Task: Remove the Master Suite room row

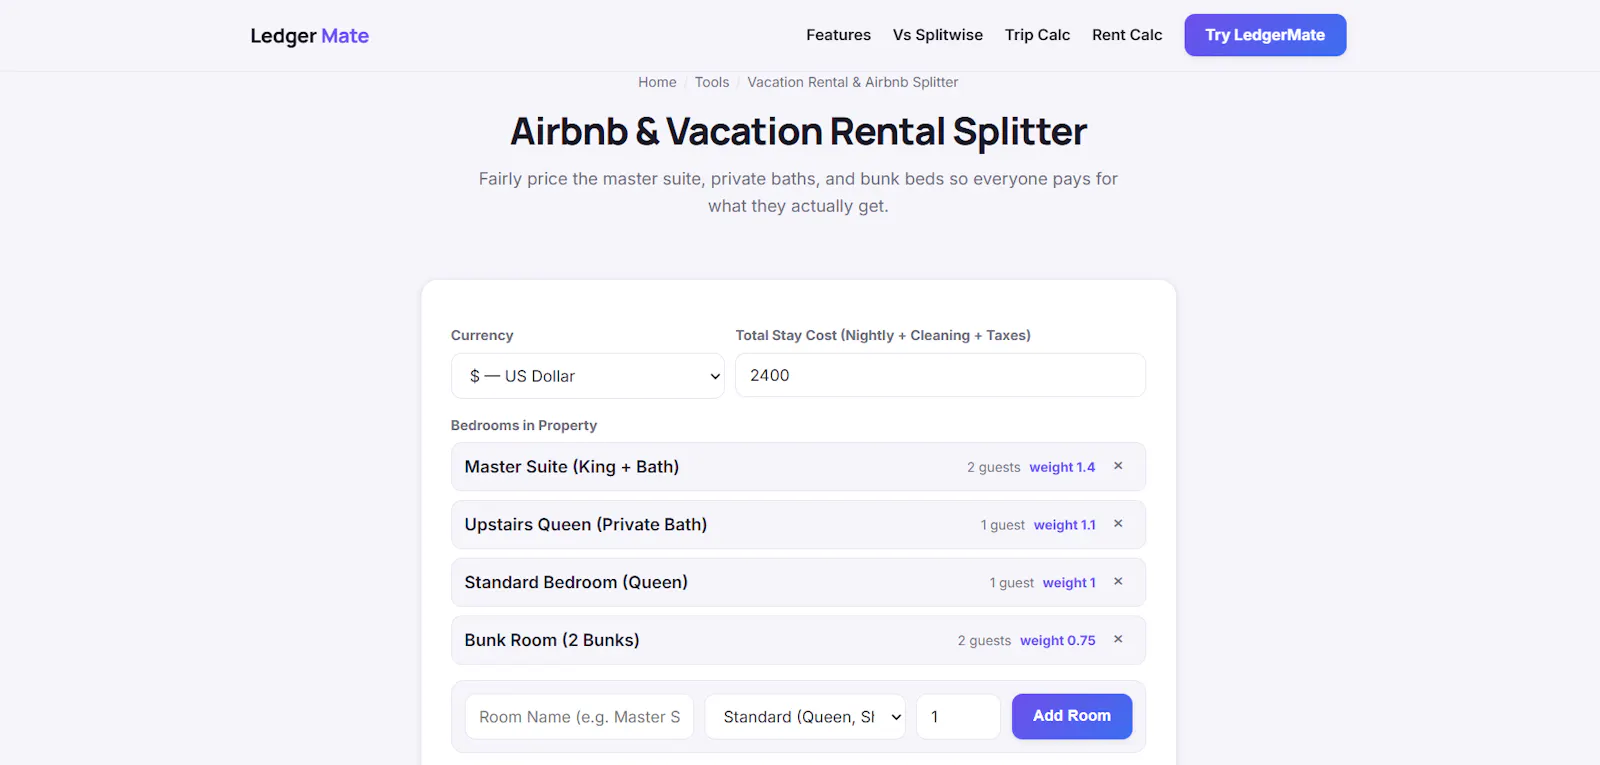Action: click(1118, 466)
